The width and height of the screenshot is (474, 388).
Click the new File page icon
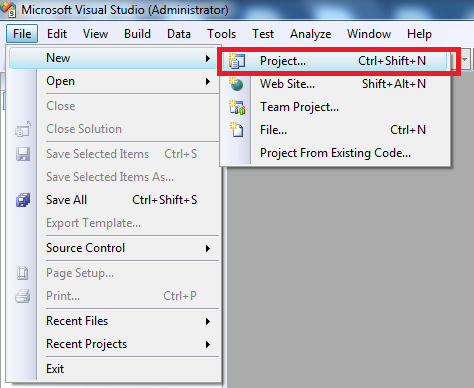tap(237, 130)
